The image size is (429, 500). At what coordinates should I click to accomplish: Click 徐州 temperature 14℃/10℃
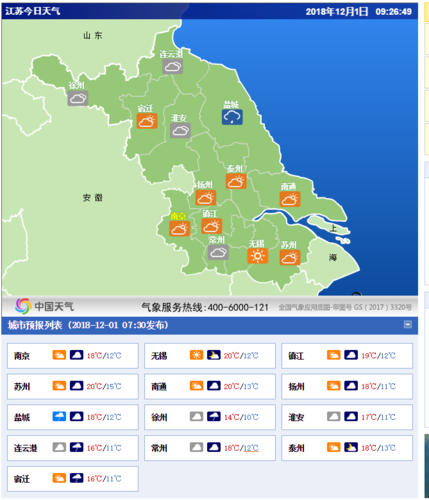pyautogui.click(x=241, y=417)
